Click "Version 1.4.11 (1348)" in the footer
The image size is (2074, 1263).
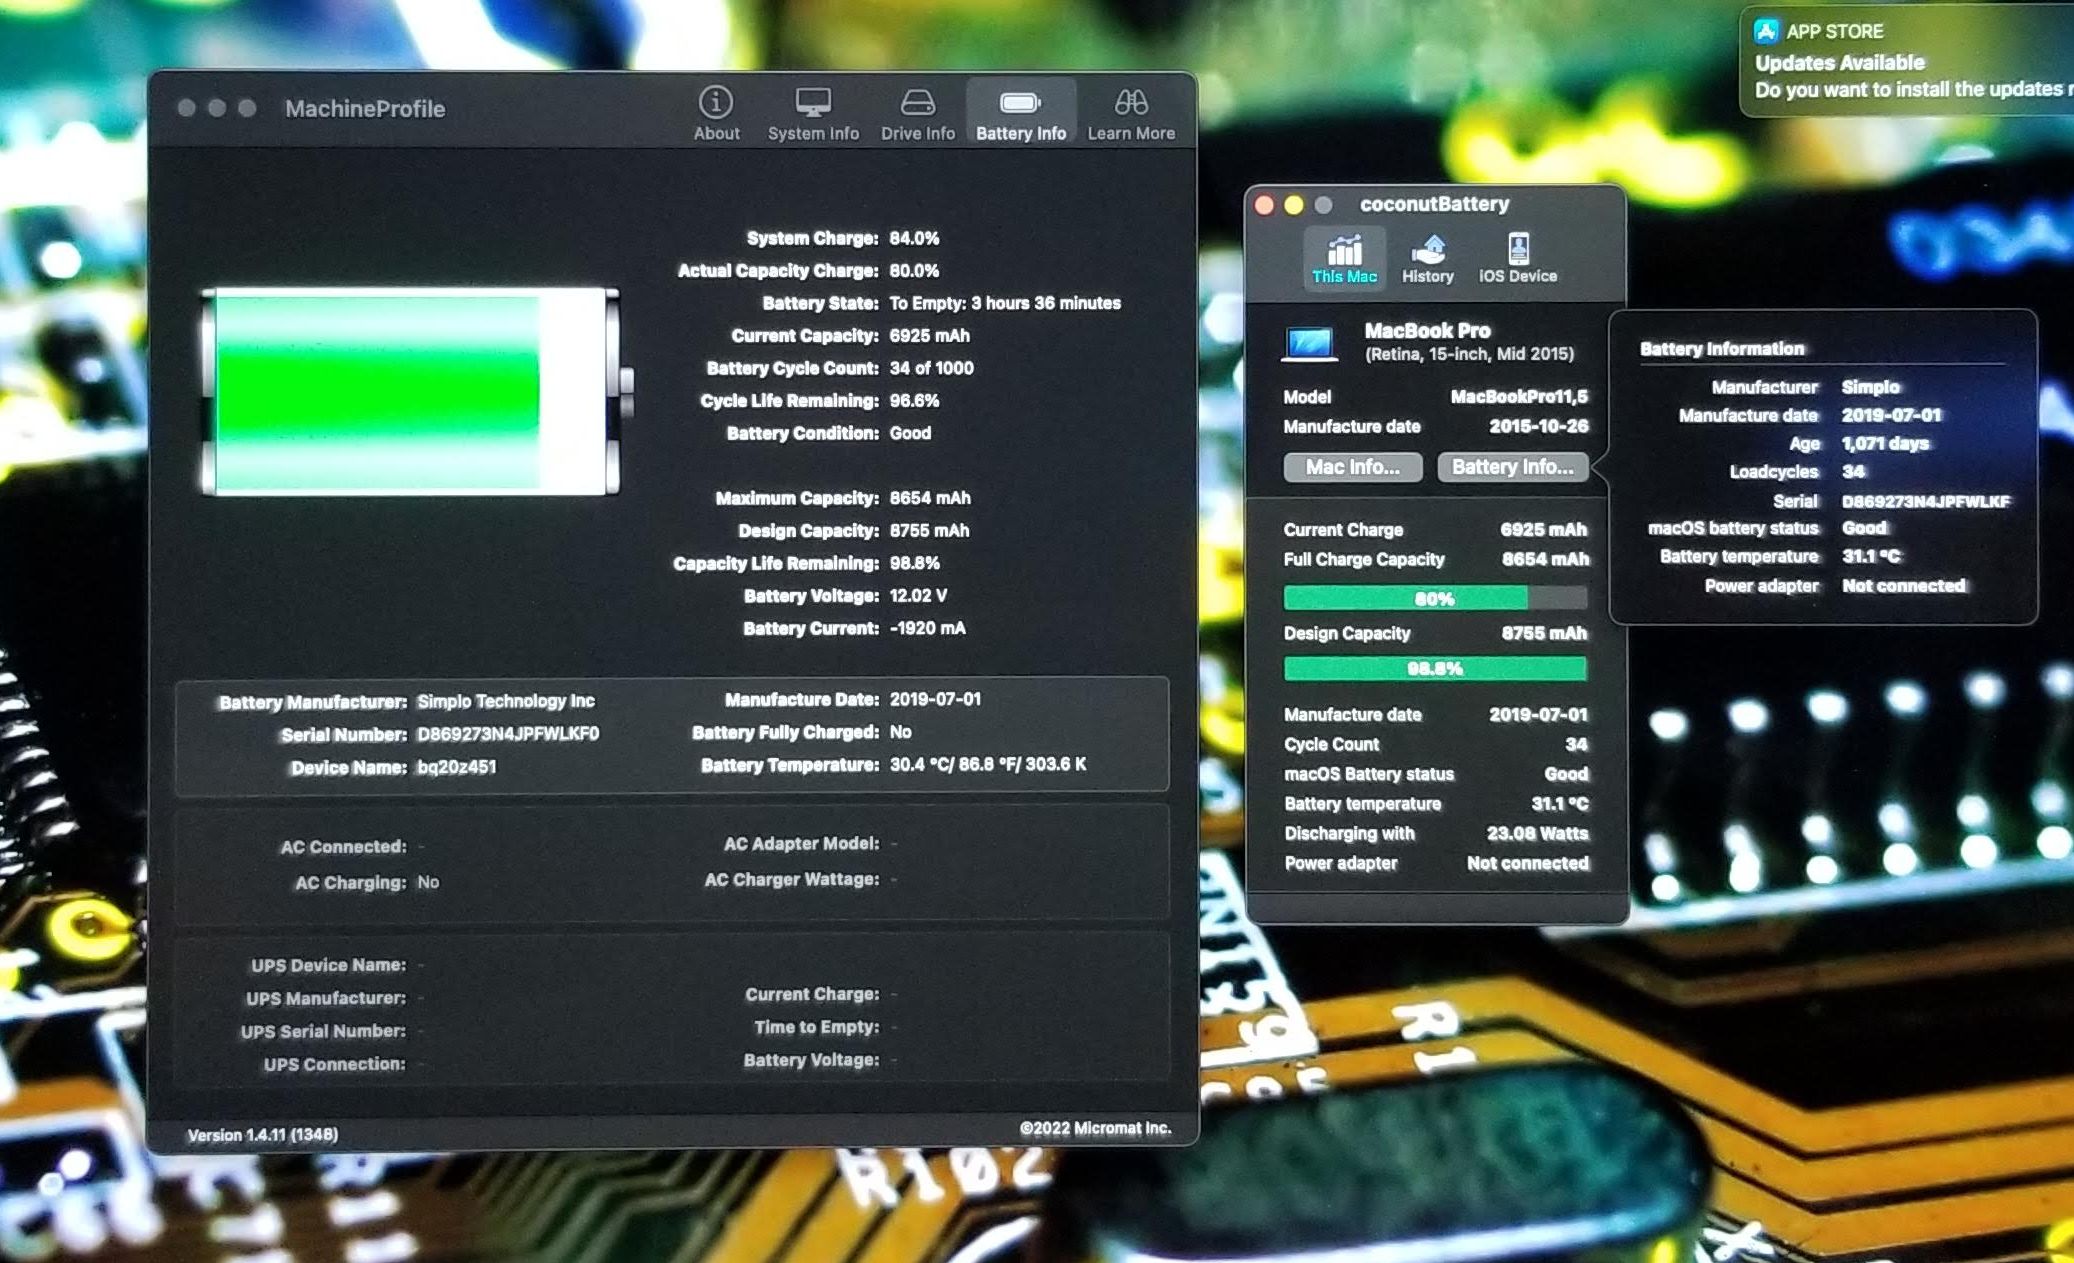click(263, 1135)
